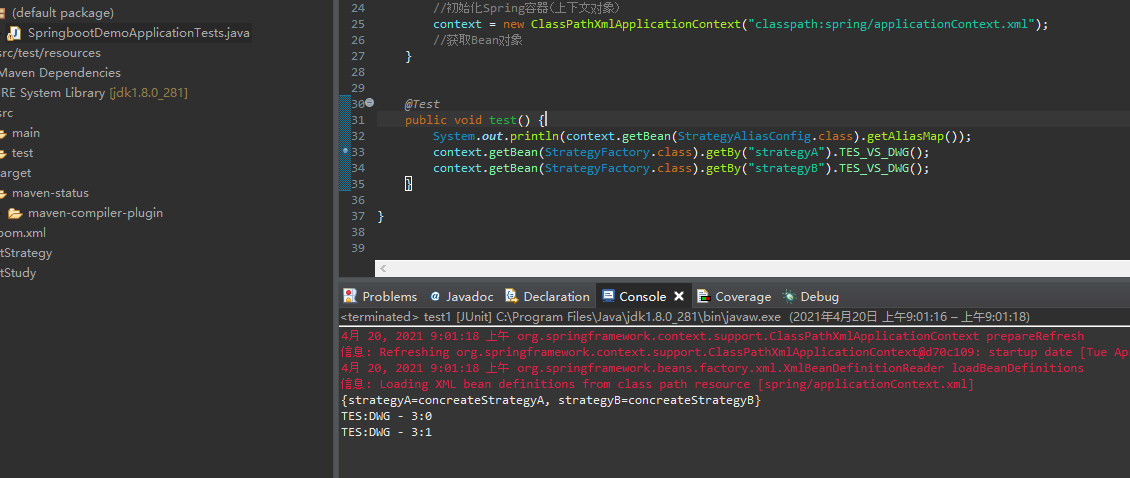Open Maven Dependencies in the tree
This screenshot has height=478, width=1130.
point(60,73)
